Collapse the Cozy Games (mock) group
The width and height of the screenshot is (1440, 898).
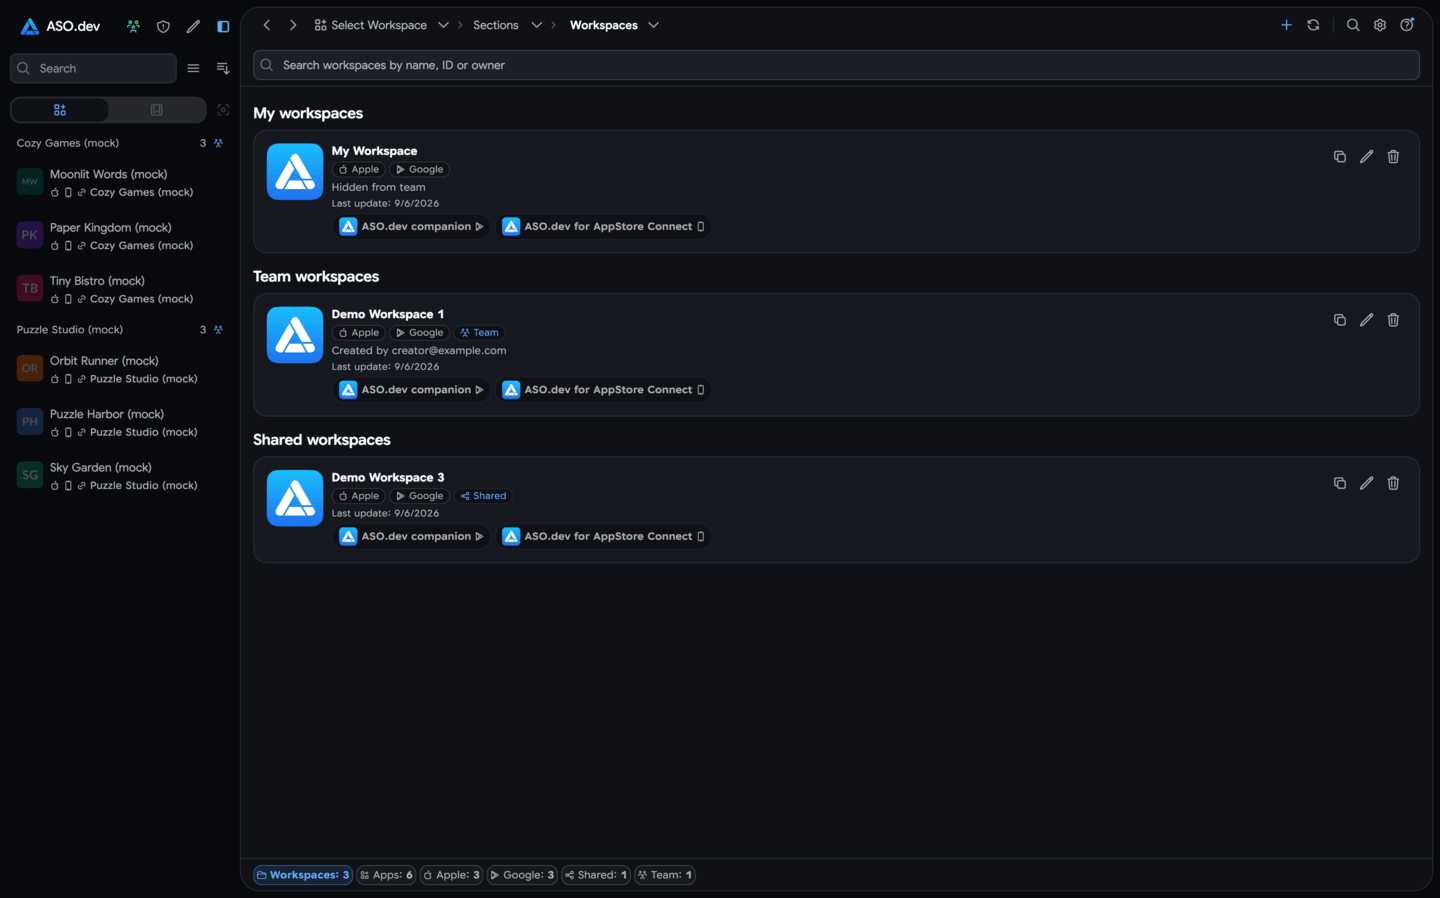pos(120,143)
